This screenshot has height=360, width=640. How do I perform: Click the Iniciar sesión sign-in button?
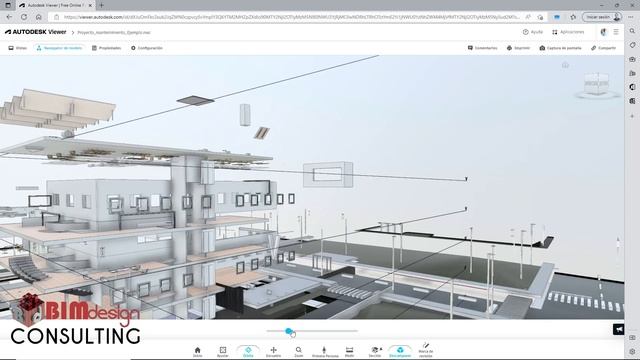602,17
